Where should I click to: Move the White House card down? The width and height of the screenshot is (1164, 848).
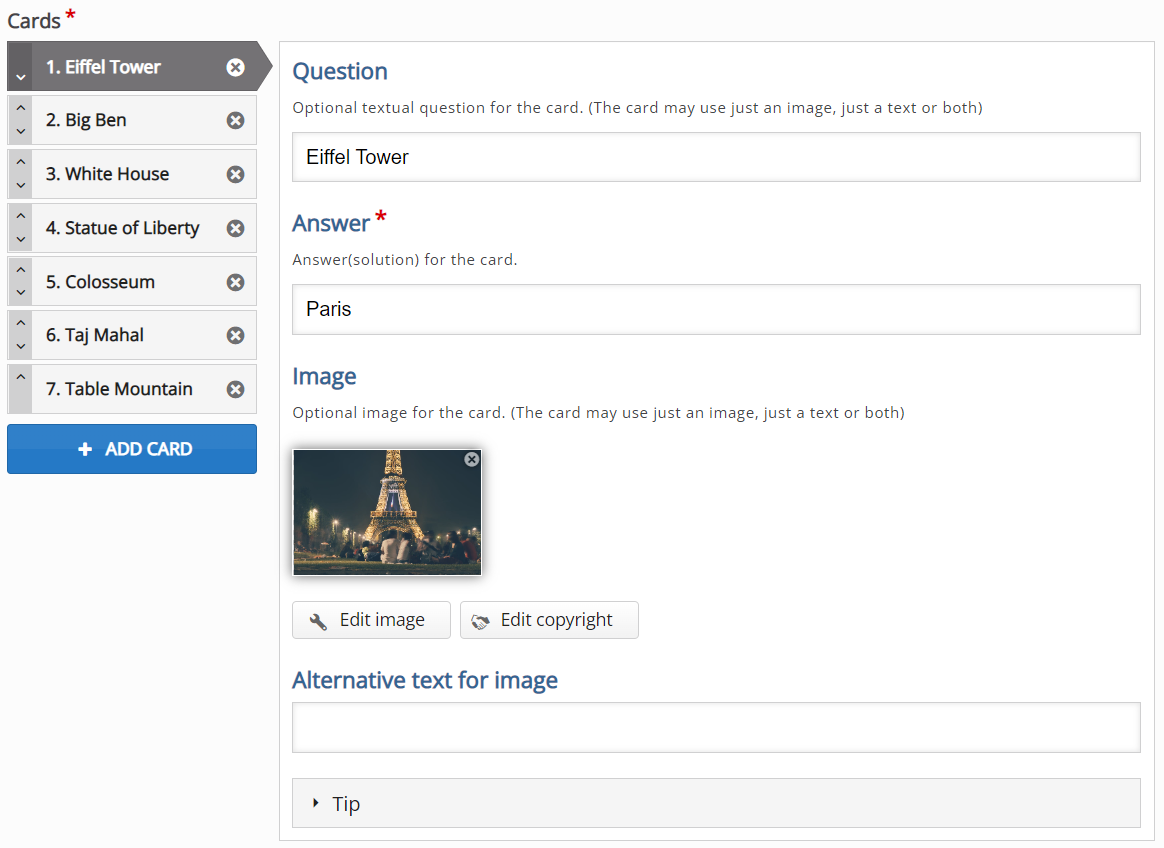point(21,185)
